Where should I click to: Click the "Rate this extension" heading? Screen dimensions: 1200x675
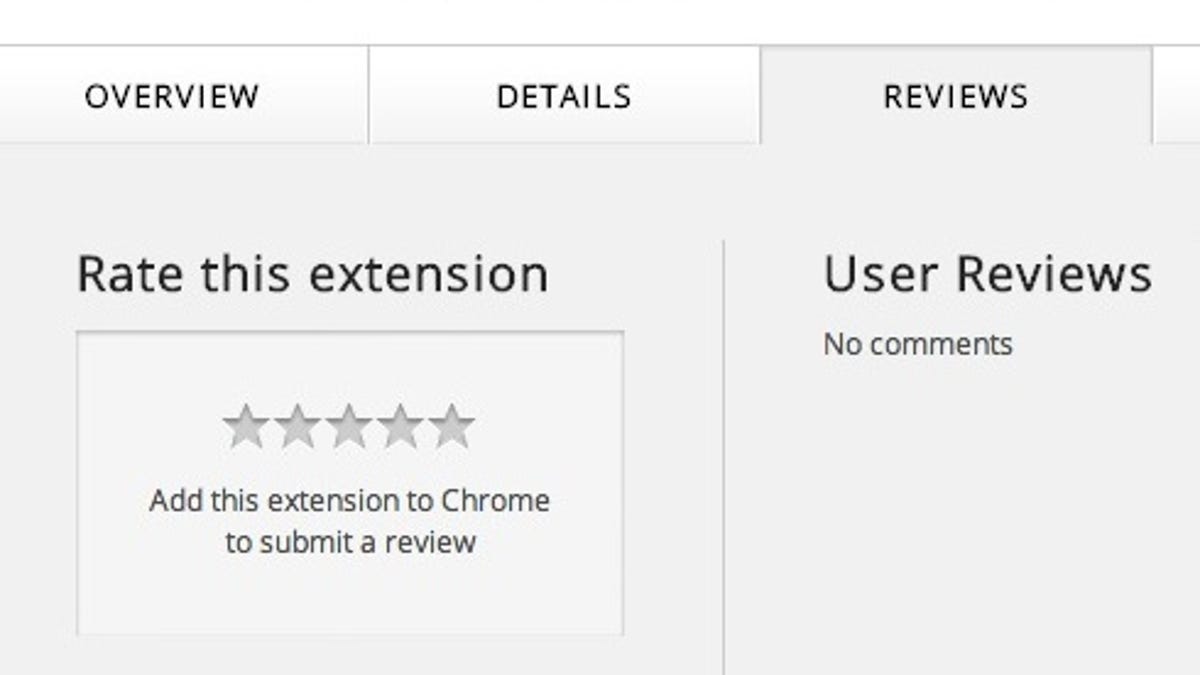click(313, 274)
